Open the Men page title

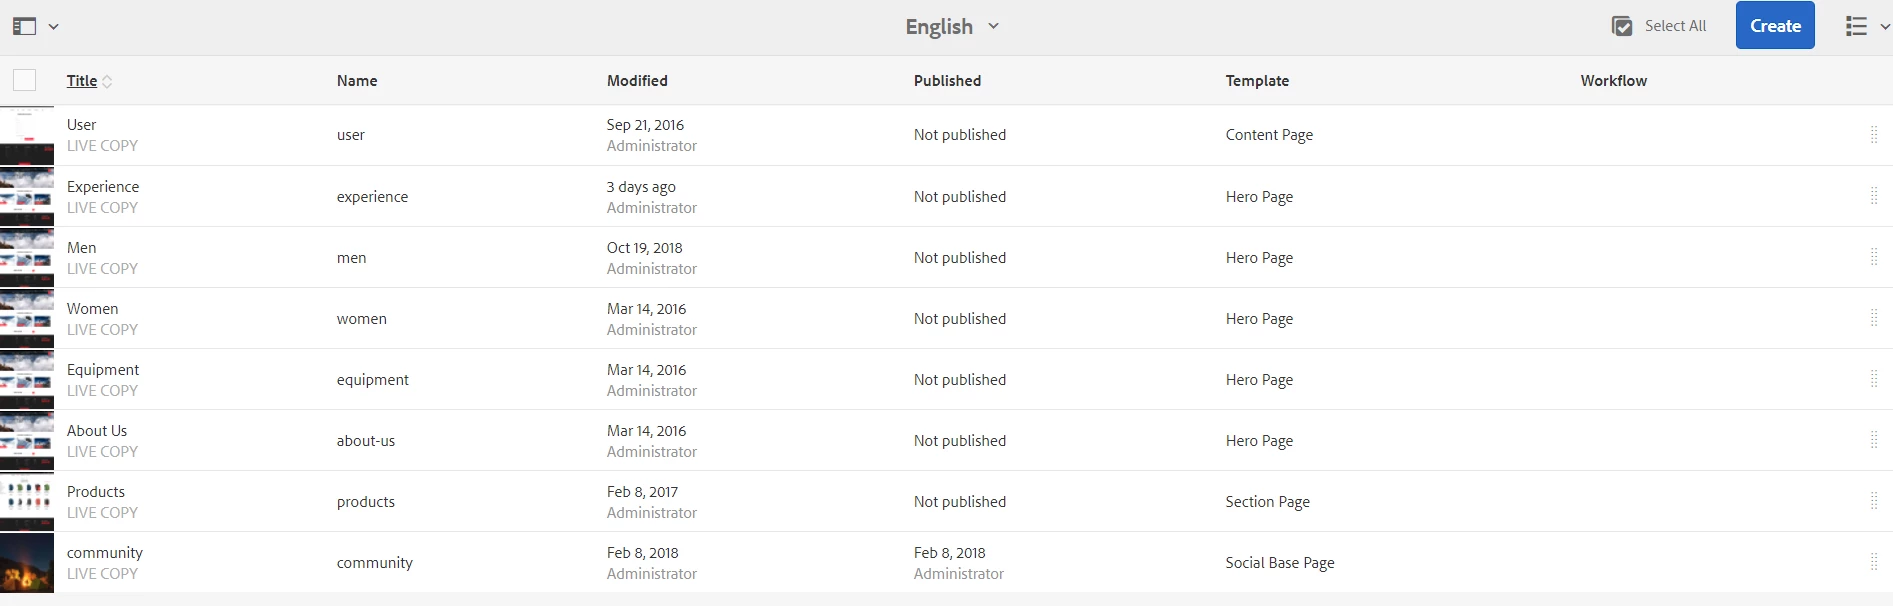[81, 248]
